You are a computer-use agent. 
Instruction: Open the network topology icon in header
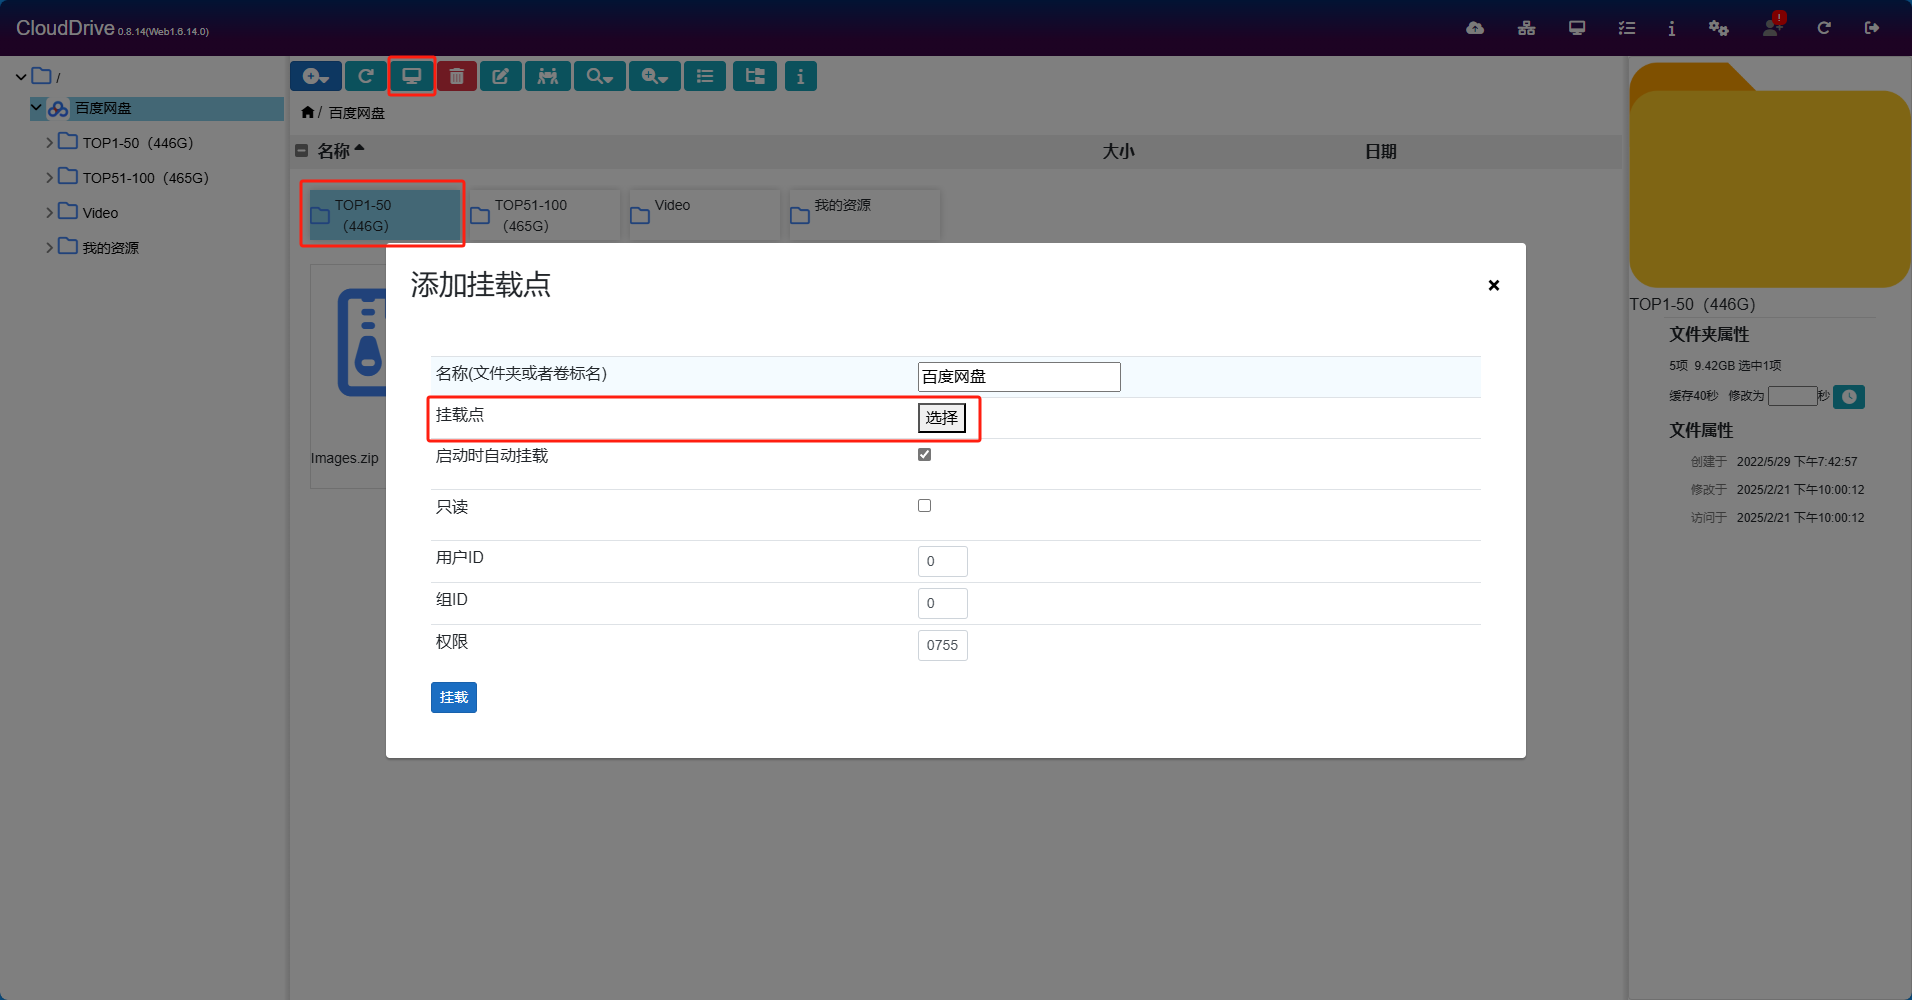coord(1526,28)
